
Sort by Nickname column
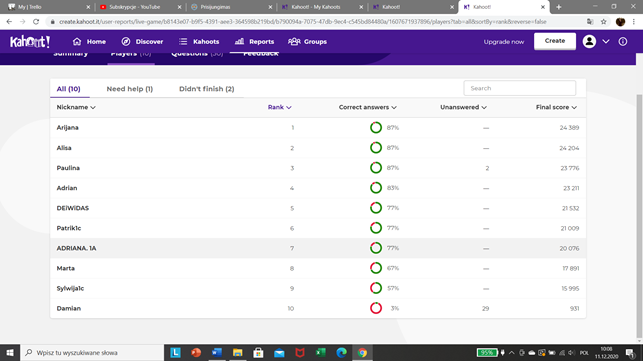76,107
